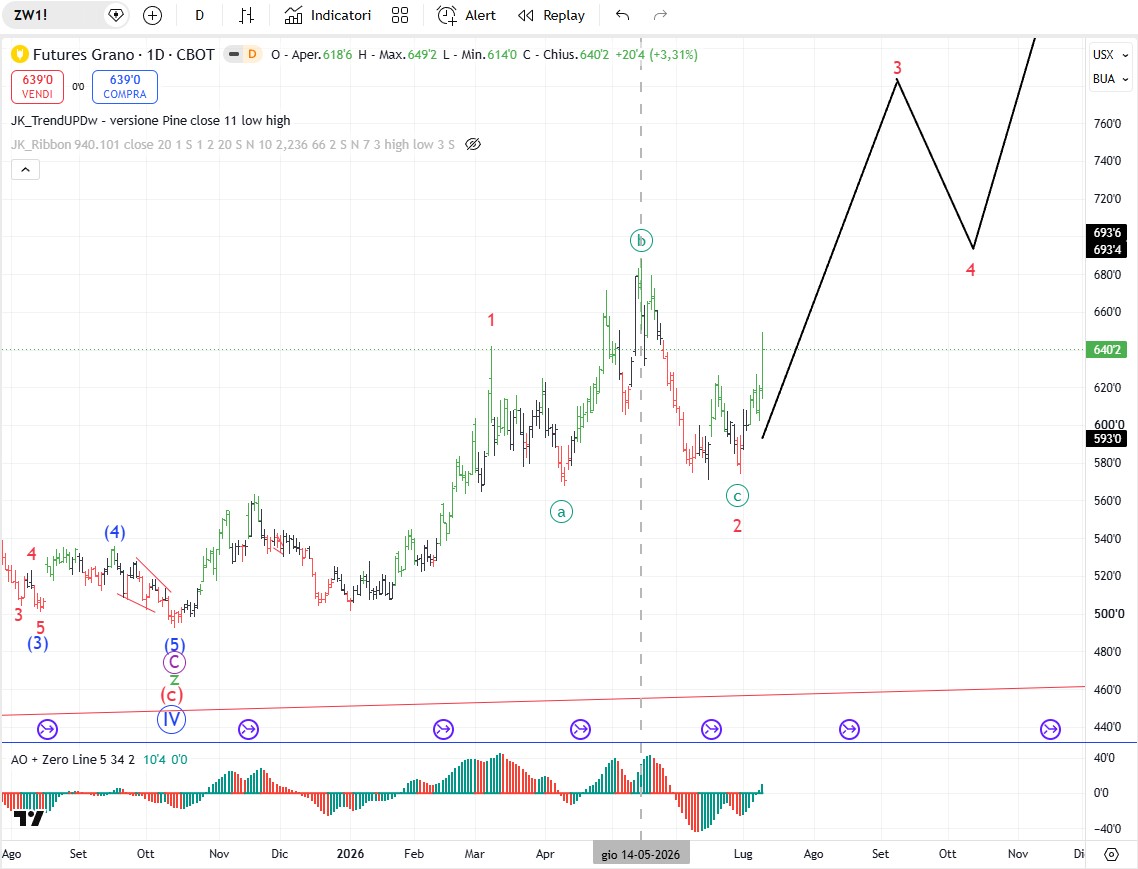The image size is (1138, 869).
Task: Show the hidden JK_Ribbon indicator via eye icon
Action: pyautogui.click(x=472, y=144)
